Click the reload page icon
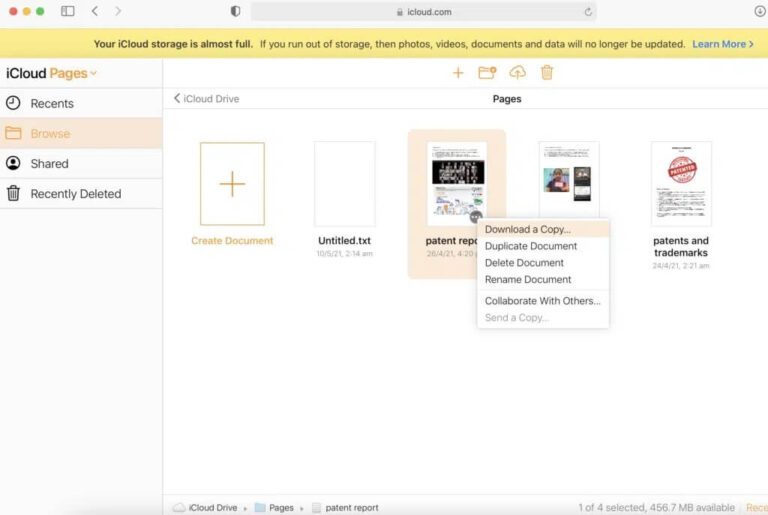The width and height of the screenshot is (768, 515). pos(588,12)
